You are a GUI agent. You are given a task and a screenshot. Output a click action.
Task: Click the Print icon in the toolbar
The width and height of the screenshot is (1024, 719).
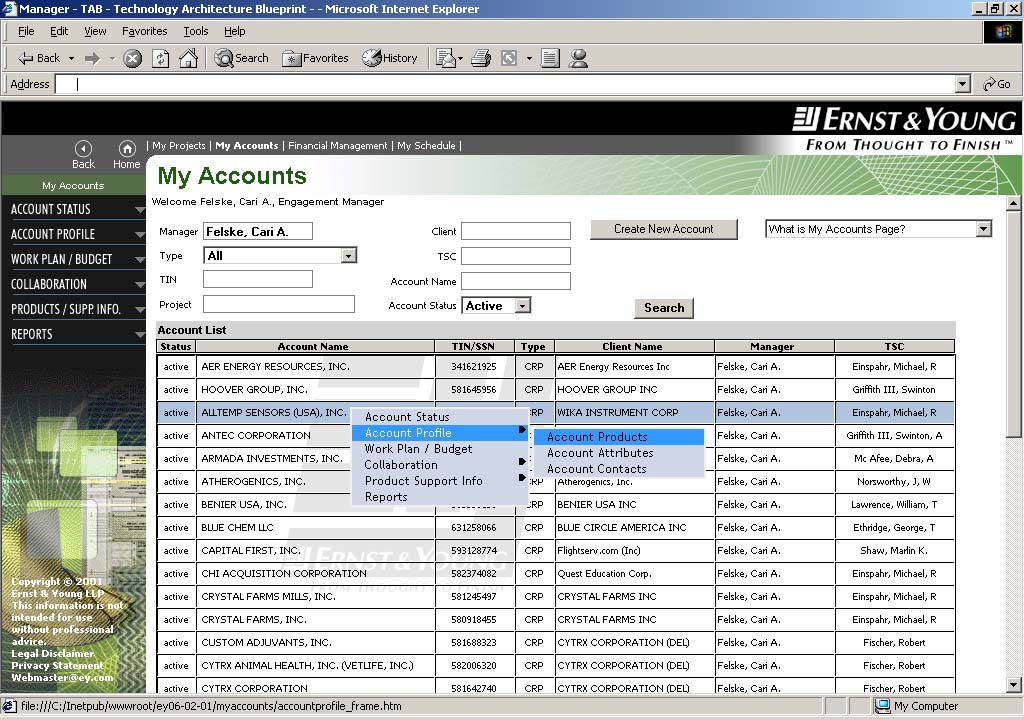(481, 59)
